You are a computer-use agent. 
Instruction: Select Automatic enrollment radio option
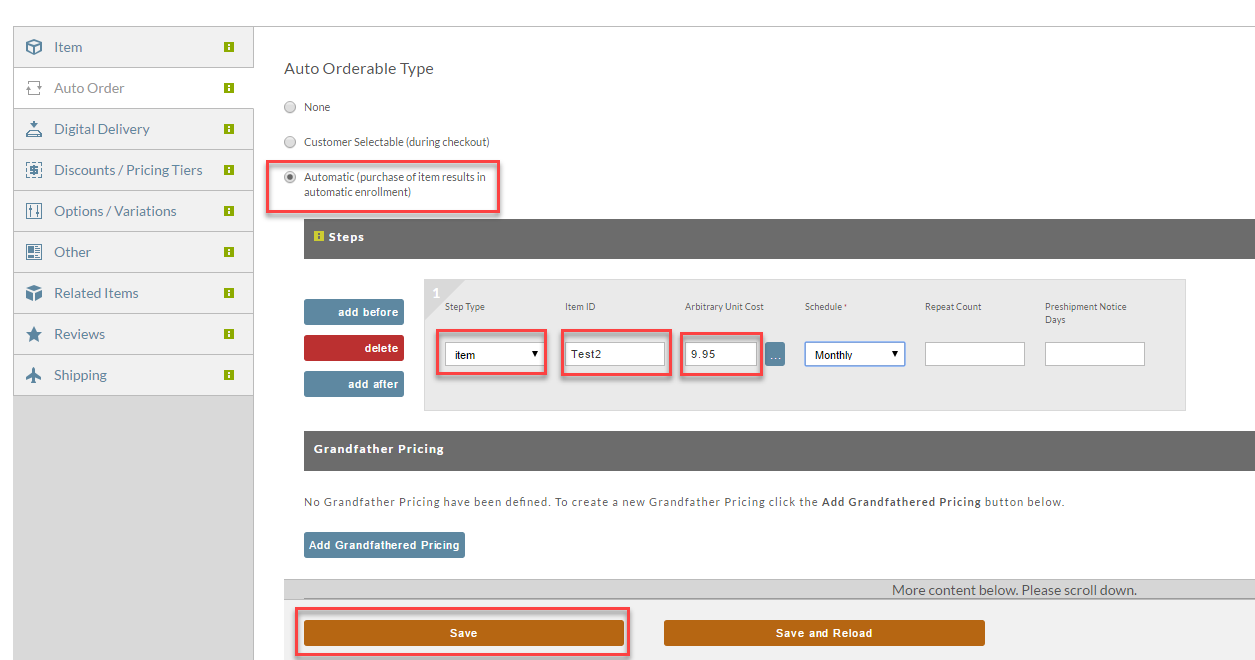290,177
